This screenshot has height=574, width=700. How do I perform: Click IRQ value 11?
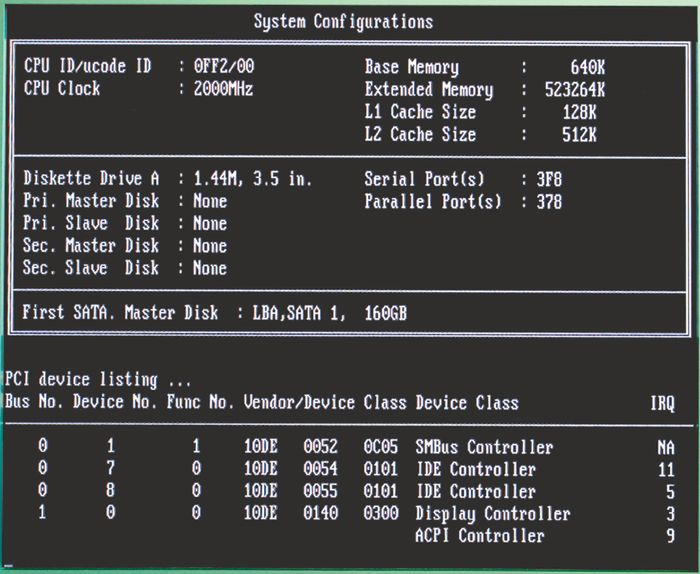point(666,470)
